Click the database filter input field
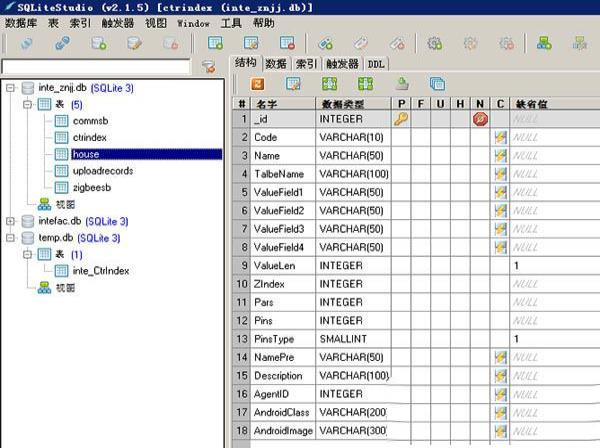 96,67
